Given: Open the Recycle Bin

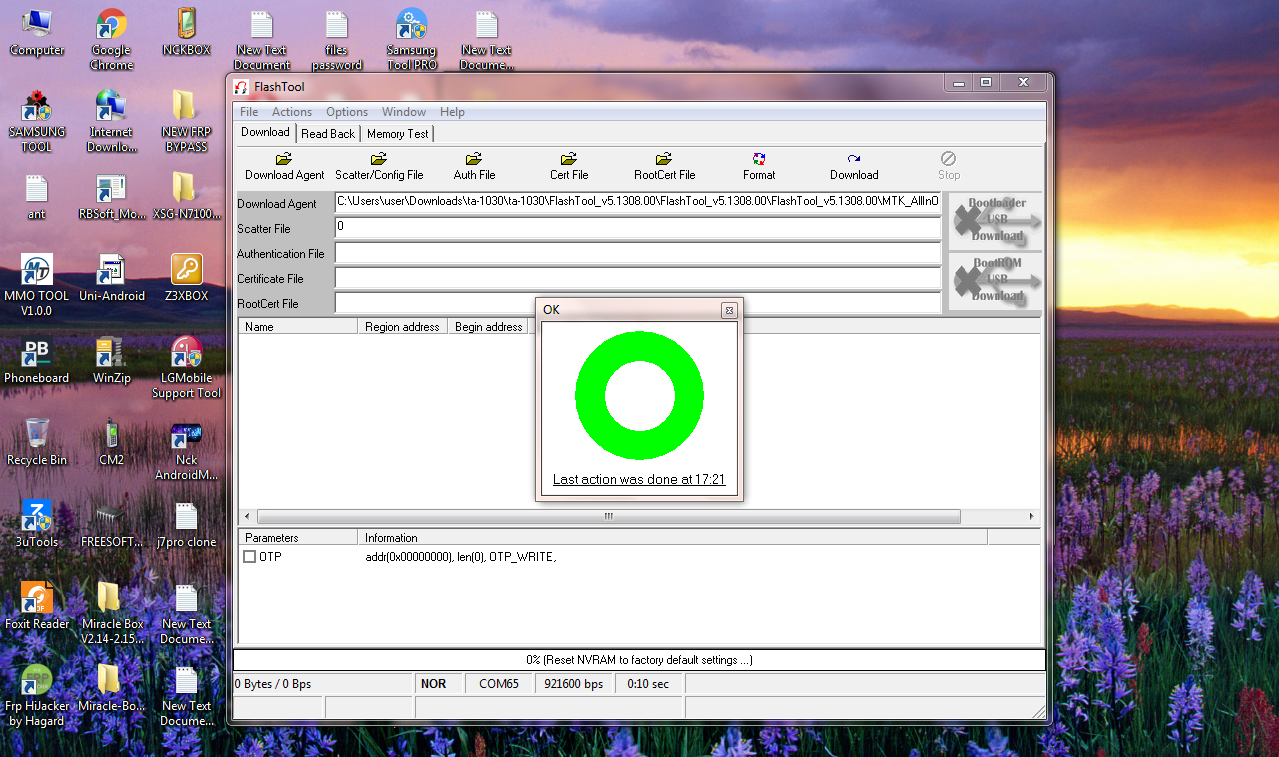Looking at the screenshot, I should point(37,442).
